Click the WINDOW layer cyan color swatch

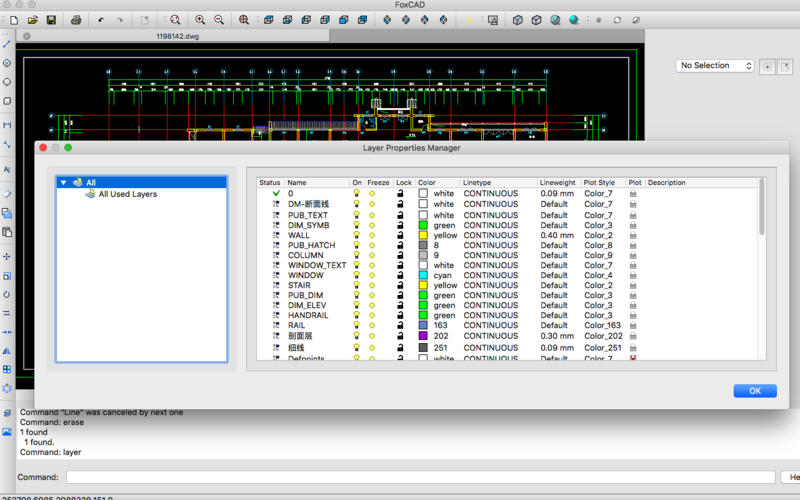pos(423,275)
